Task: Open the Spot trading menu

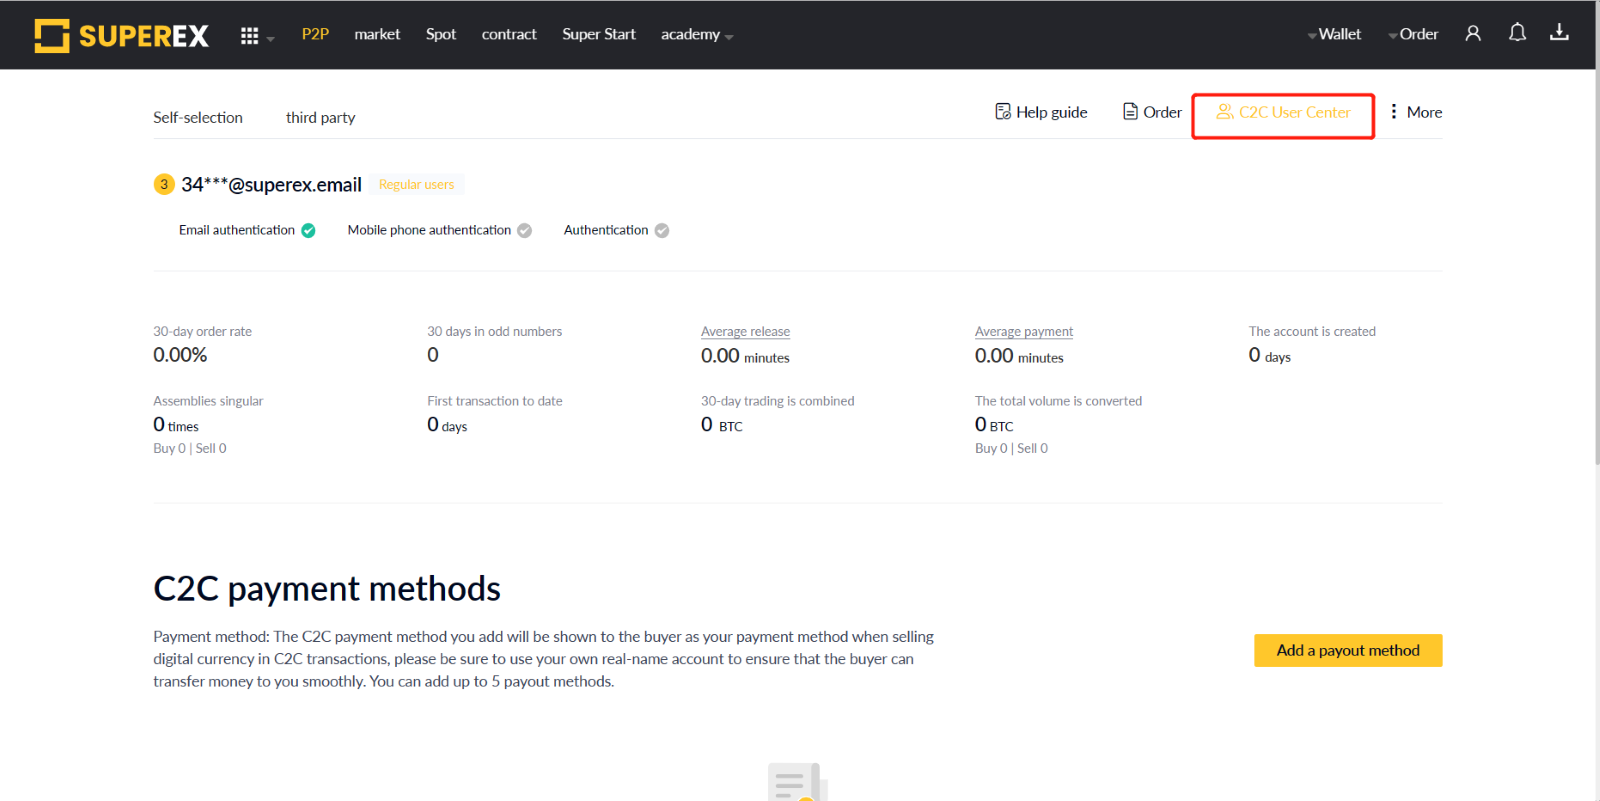Action: point(441,34)
